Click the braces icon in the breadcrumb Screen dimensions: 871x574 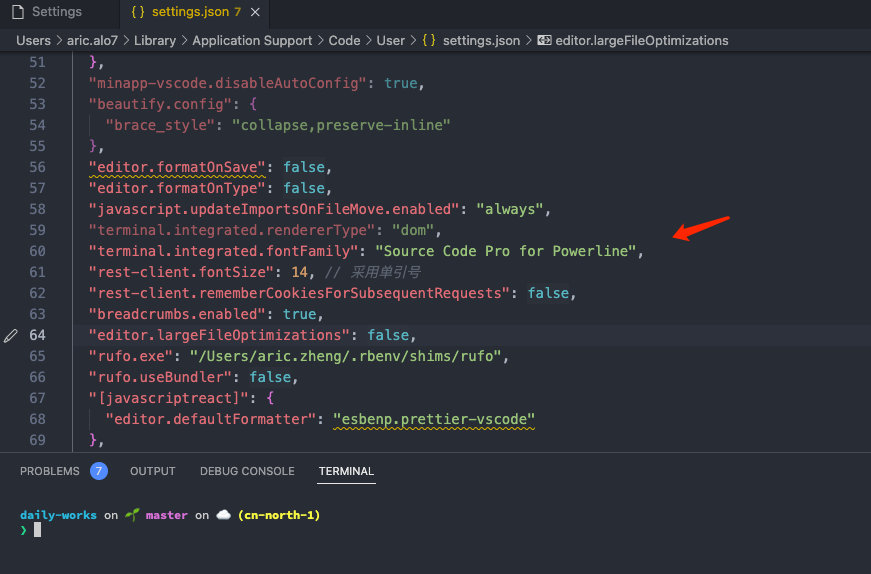(x=429, y=41)
